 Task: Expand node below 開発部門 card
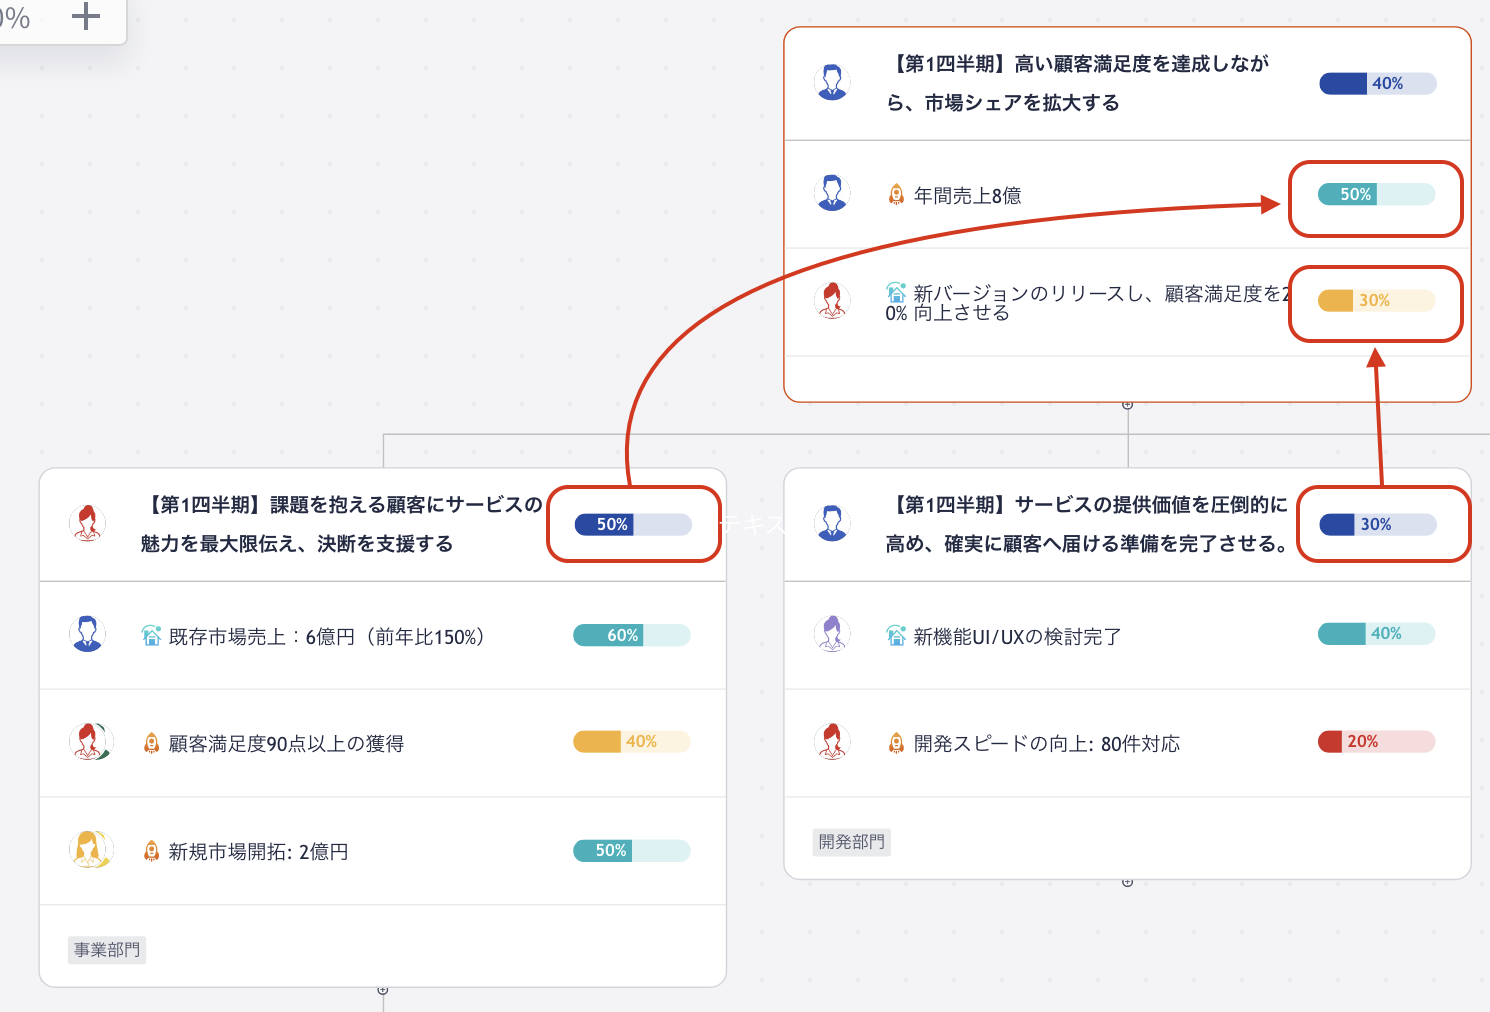click(1127, 882)
